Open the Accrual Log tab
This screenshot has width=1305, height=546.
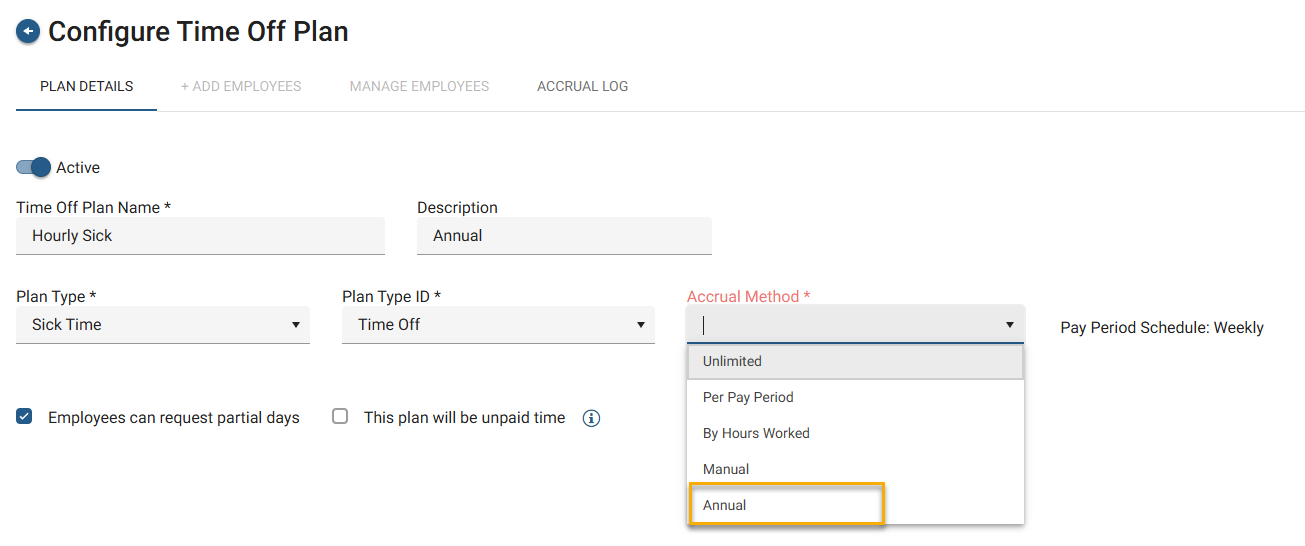(583, 86)
